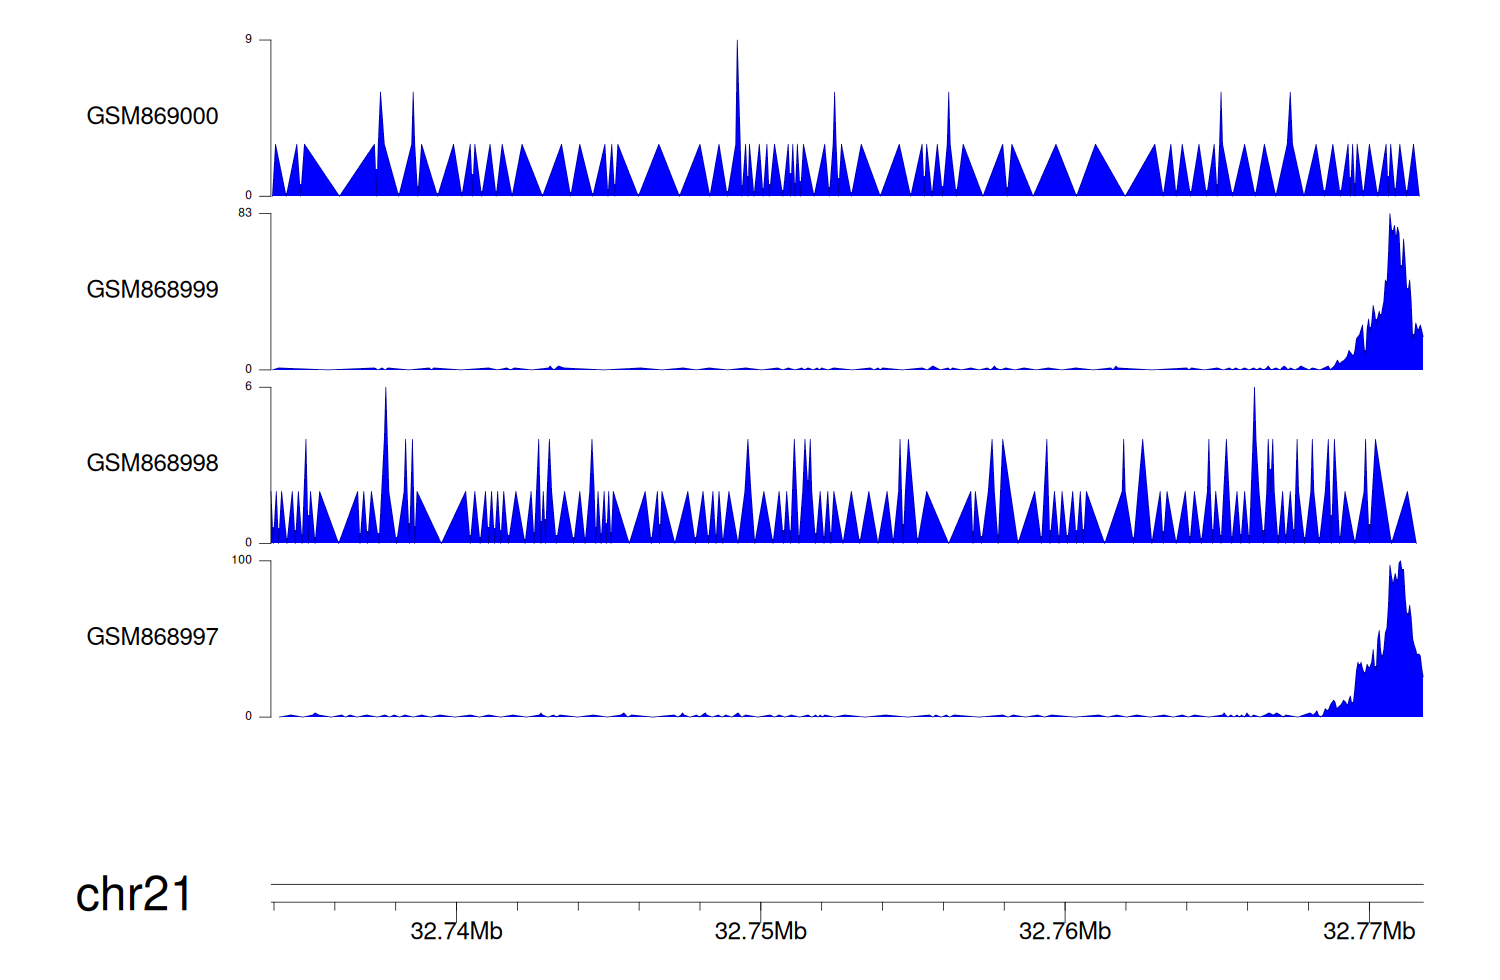Select the 32.75Mb axis position label

tap(760, 932)
